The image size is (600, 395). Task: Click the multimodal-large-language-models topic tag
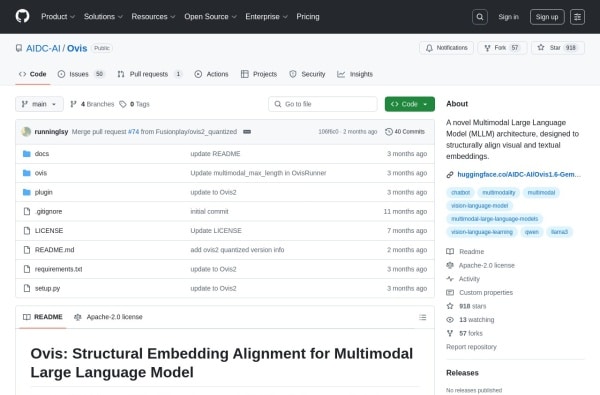(x=494, y=219)
